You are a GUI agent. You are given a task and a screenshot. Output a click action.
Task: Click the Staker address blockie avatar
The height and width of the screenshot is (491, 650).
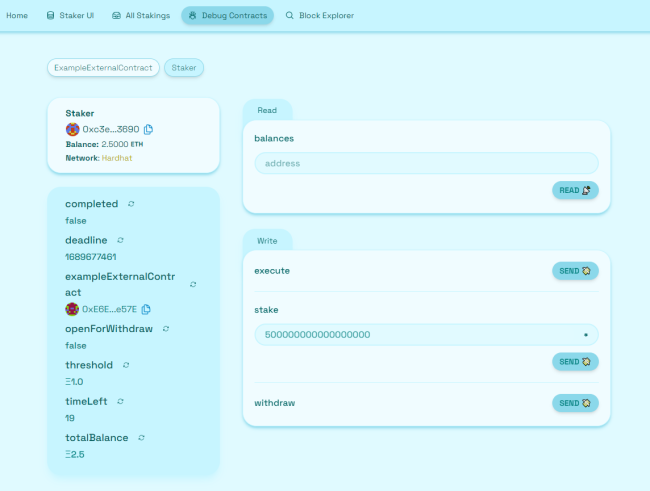coord(73,129)
